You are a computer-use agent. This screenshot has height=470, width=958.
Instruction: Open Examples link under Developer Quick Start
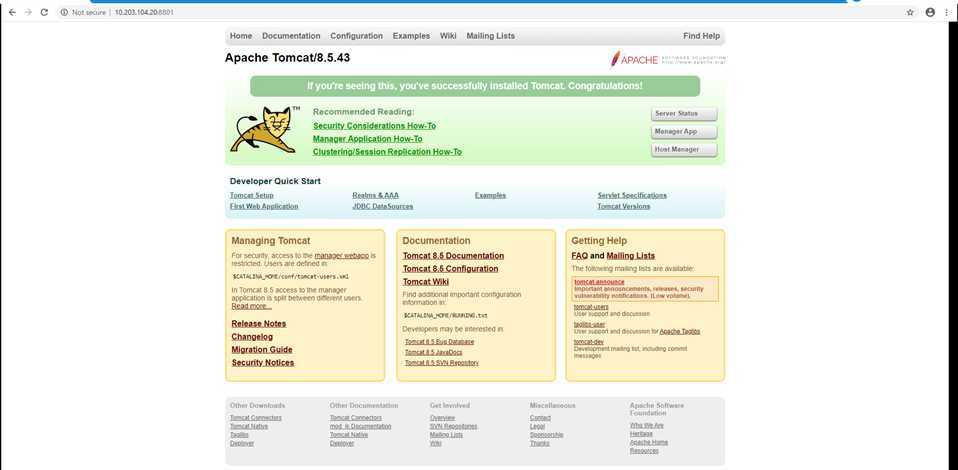click(x=490, y=196)
